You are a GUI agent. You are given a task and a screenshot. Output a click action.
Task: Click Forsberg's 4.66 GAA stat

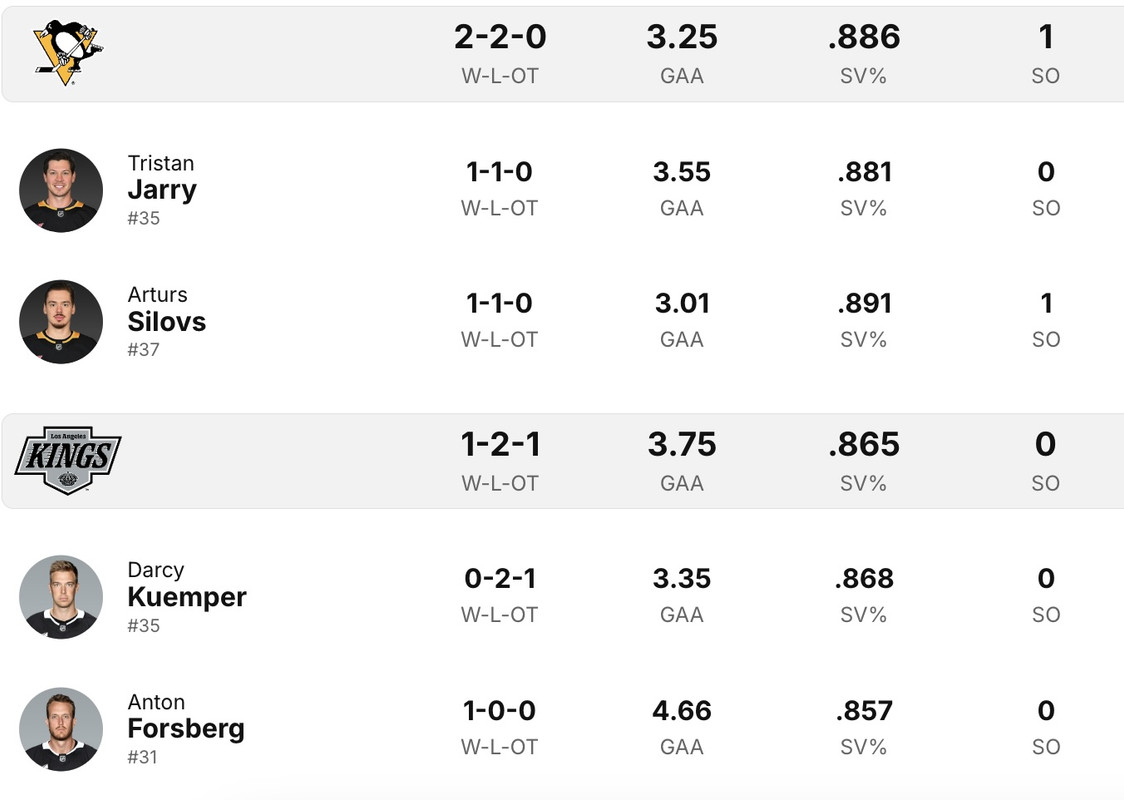(682, 711)
